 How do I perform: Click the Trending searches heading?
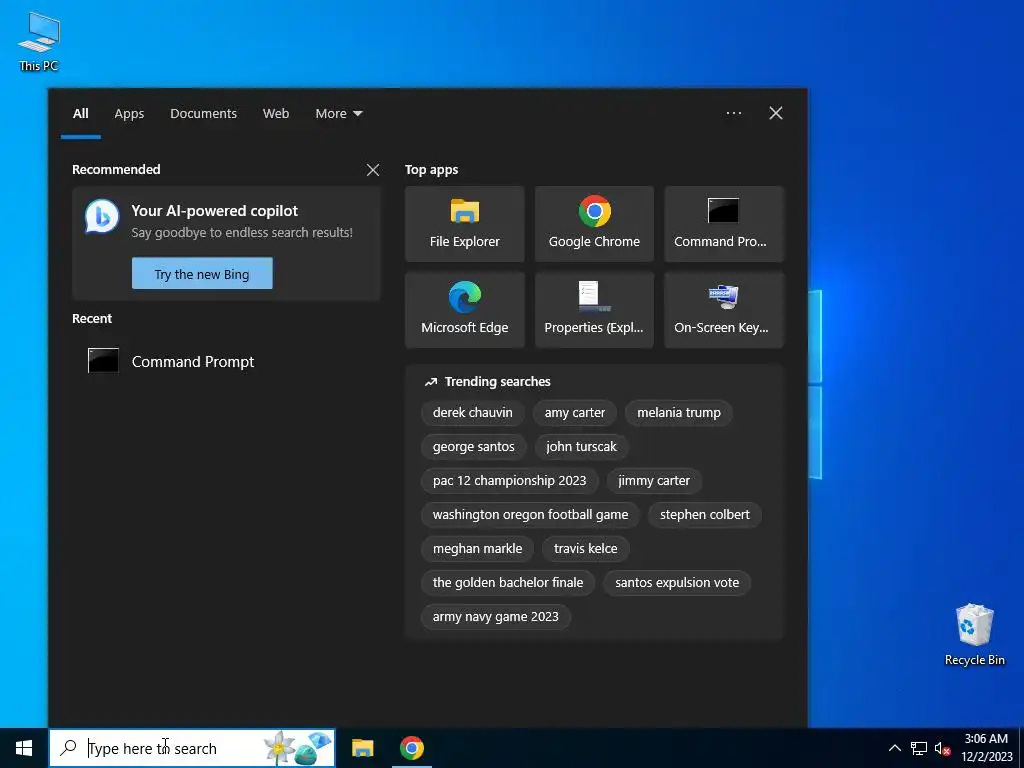pyautogui.click(x=498, y=382)
